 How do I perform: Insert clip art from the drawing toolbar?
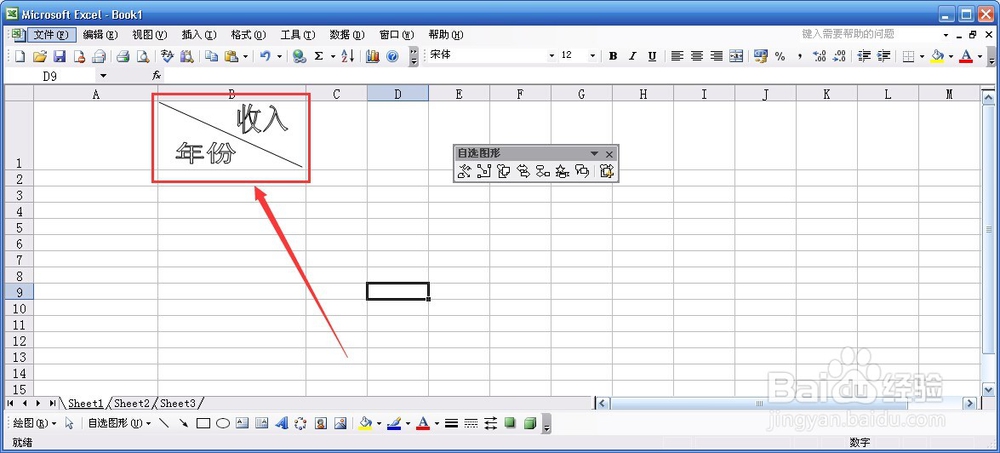click(321, 423)
